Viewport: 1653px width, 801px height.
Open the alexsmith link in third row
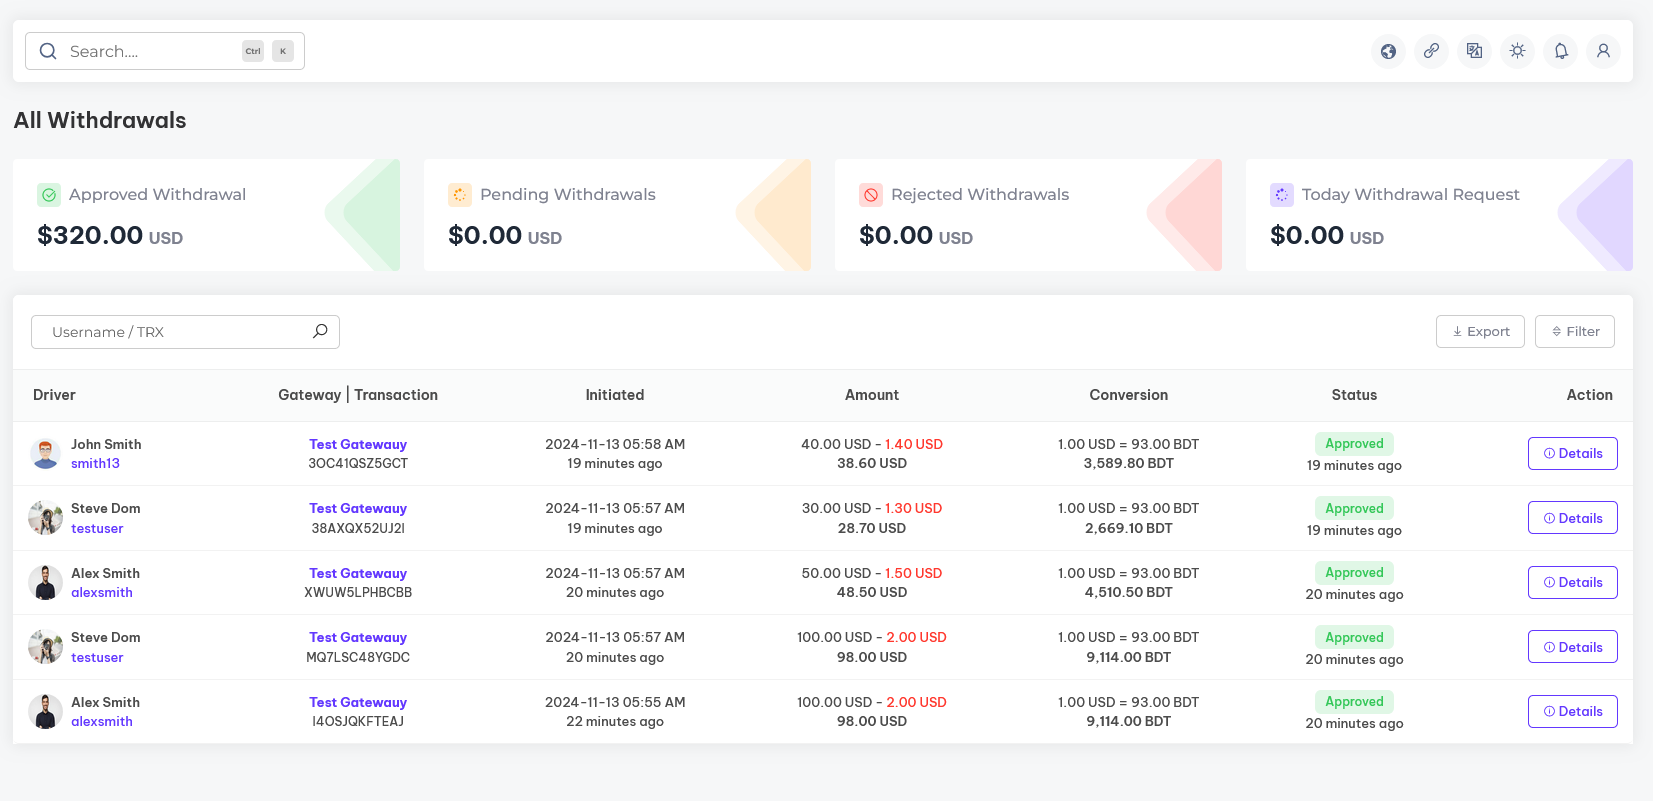101,593
